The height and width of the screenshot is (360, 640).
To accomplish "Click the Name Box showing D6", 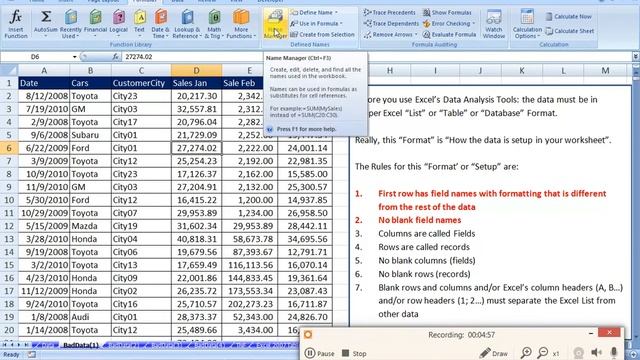I will click(x=35, y=57).
